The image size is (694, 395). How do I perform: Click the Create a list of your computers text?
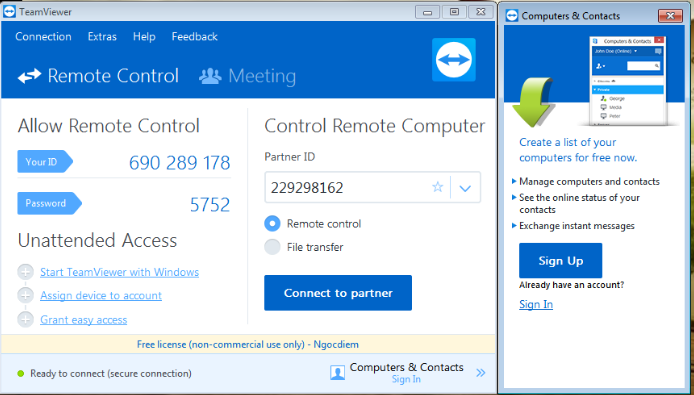[578, 150]
